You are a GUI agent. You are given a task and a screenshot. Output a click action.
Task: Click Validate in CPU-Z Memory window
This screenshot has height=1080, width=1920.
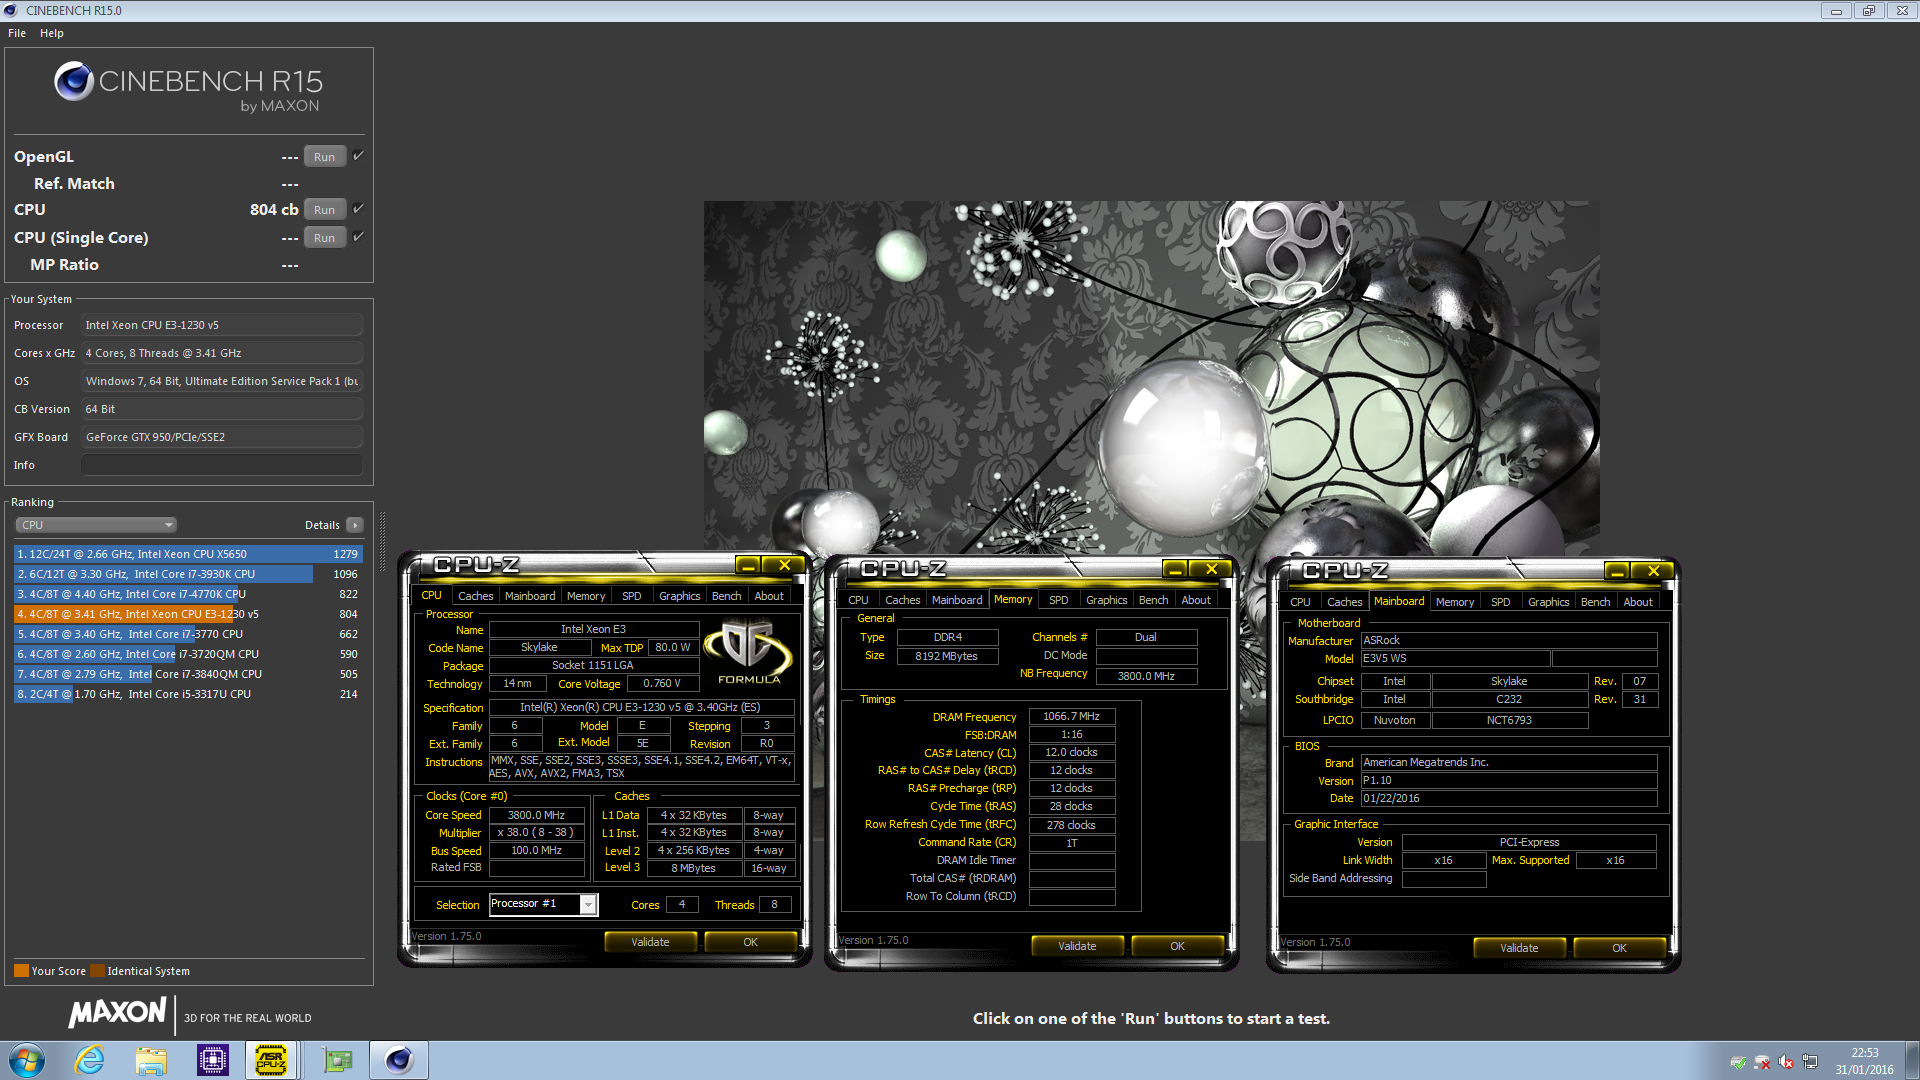(x=1077, y=946)
